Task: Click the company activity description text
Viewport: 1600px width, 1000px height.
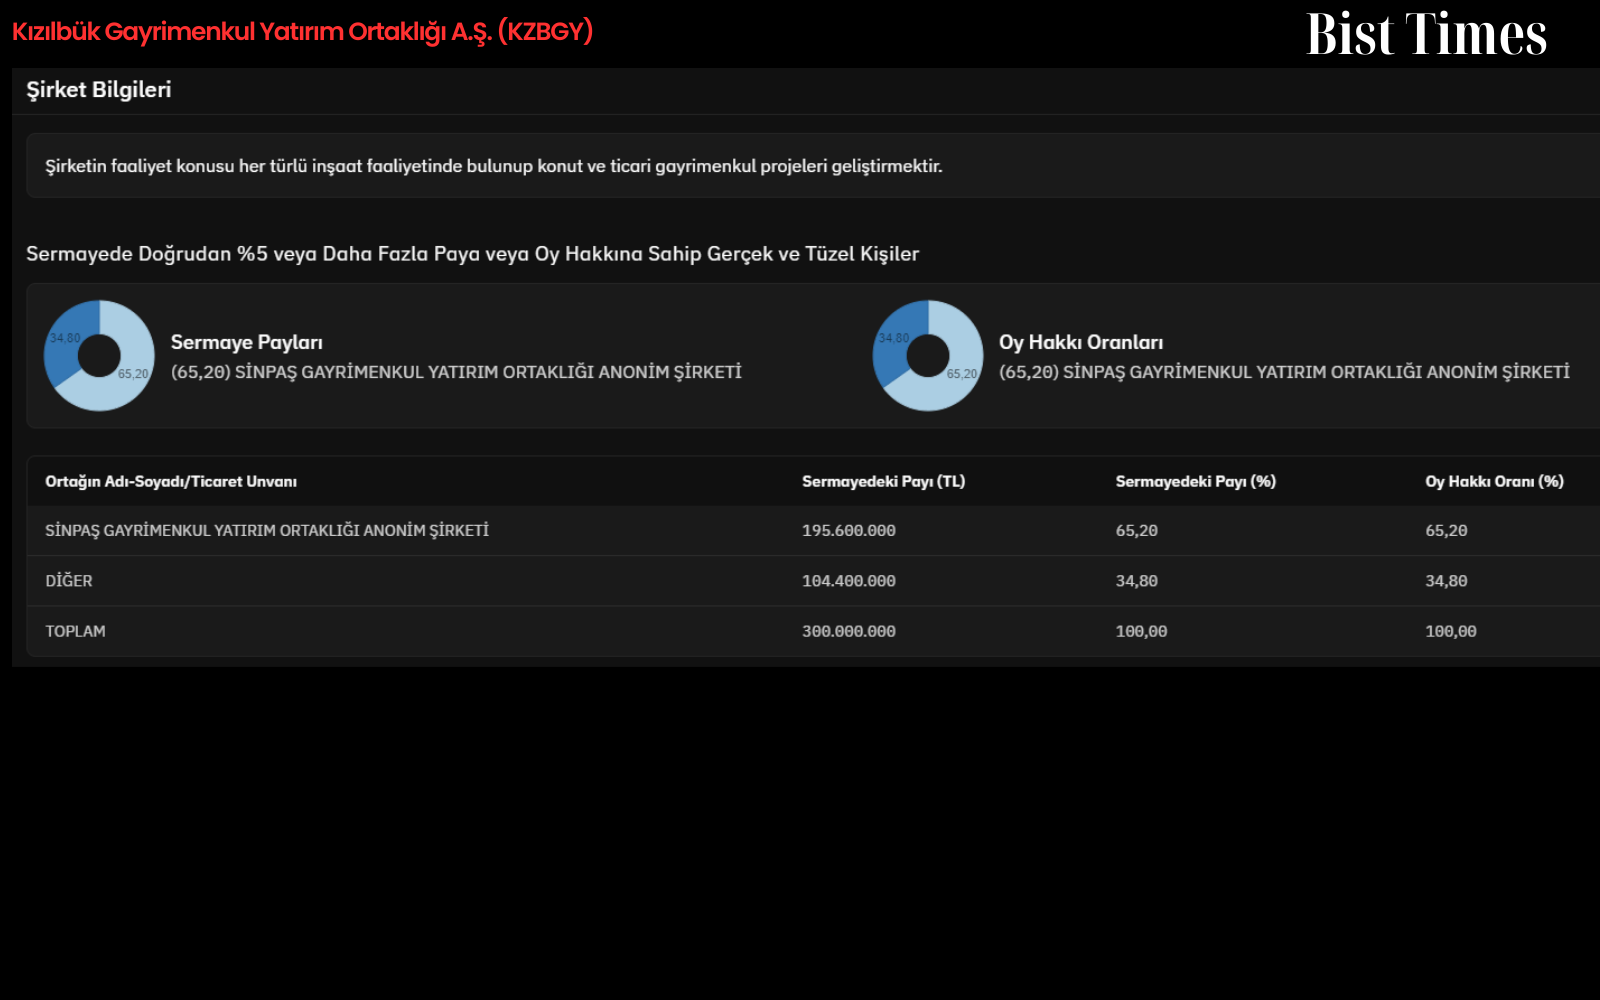Action: coord(493,166)
